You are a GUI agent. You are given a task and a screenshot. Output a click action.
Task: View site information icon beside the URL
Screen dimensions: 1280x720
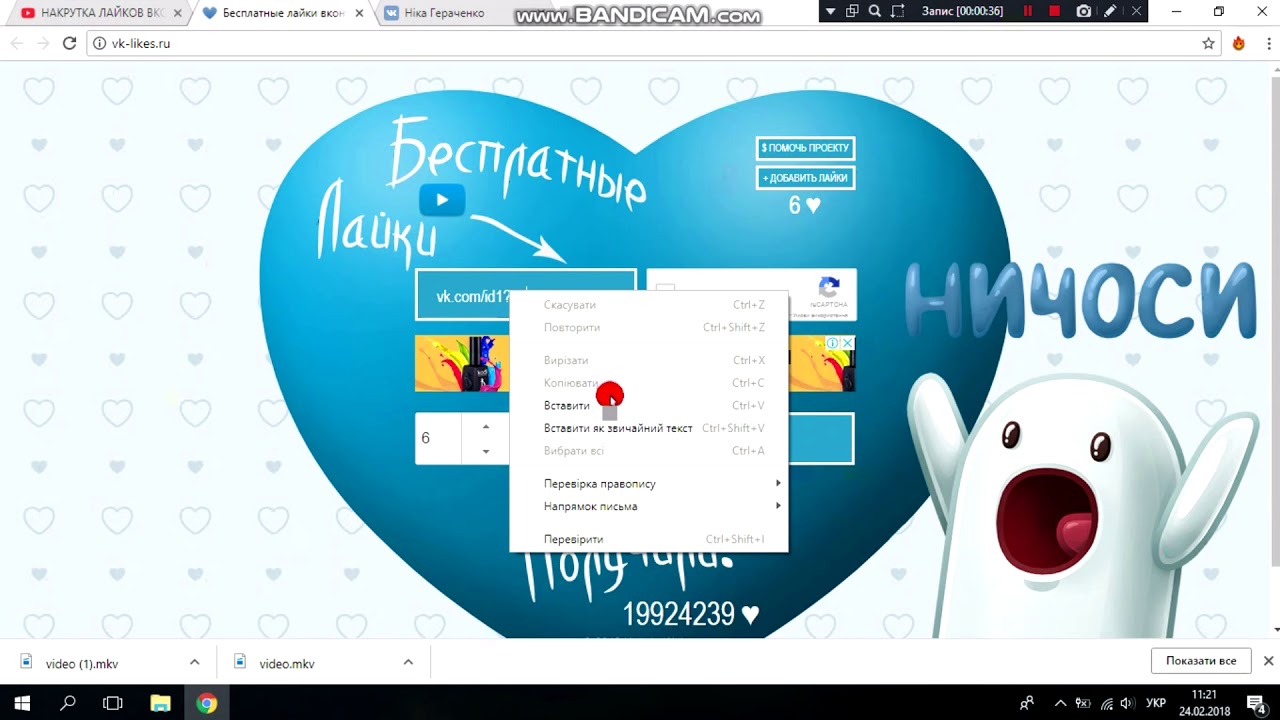coord(100,44)
